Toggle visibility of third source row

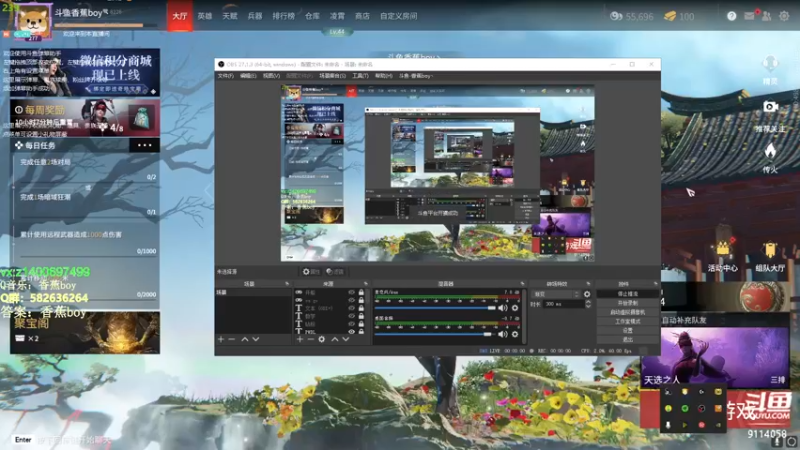[352, 308]
